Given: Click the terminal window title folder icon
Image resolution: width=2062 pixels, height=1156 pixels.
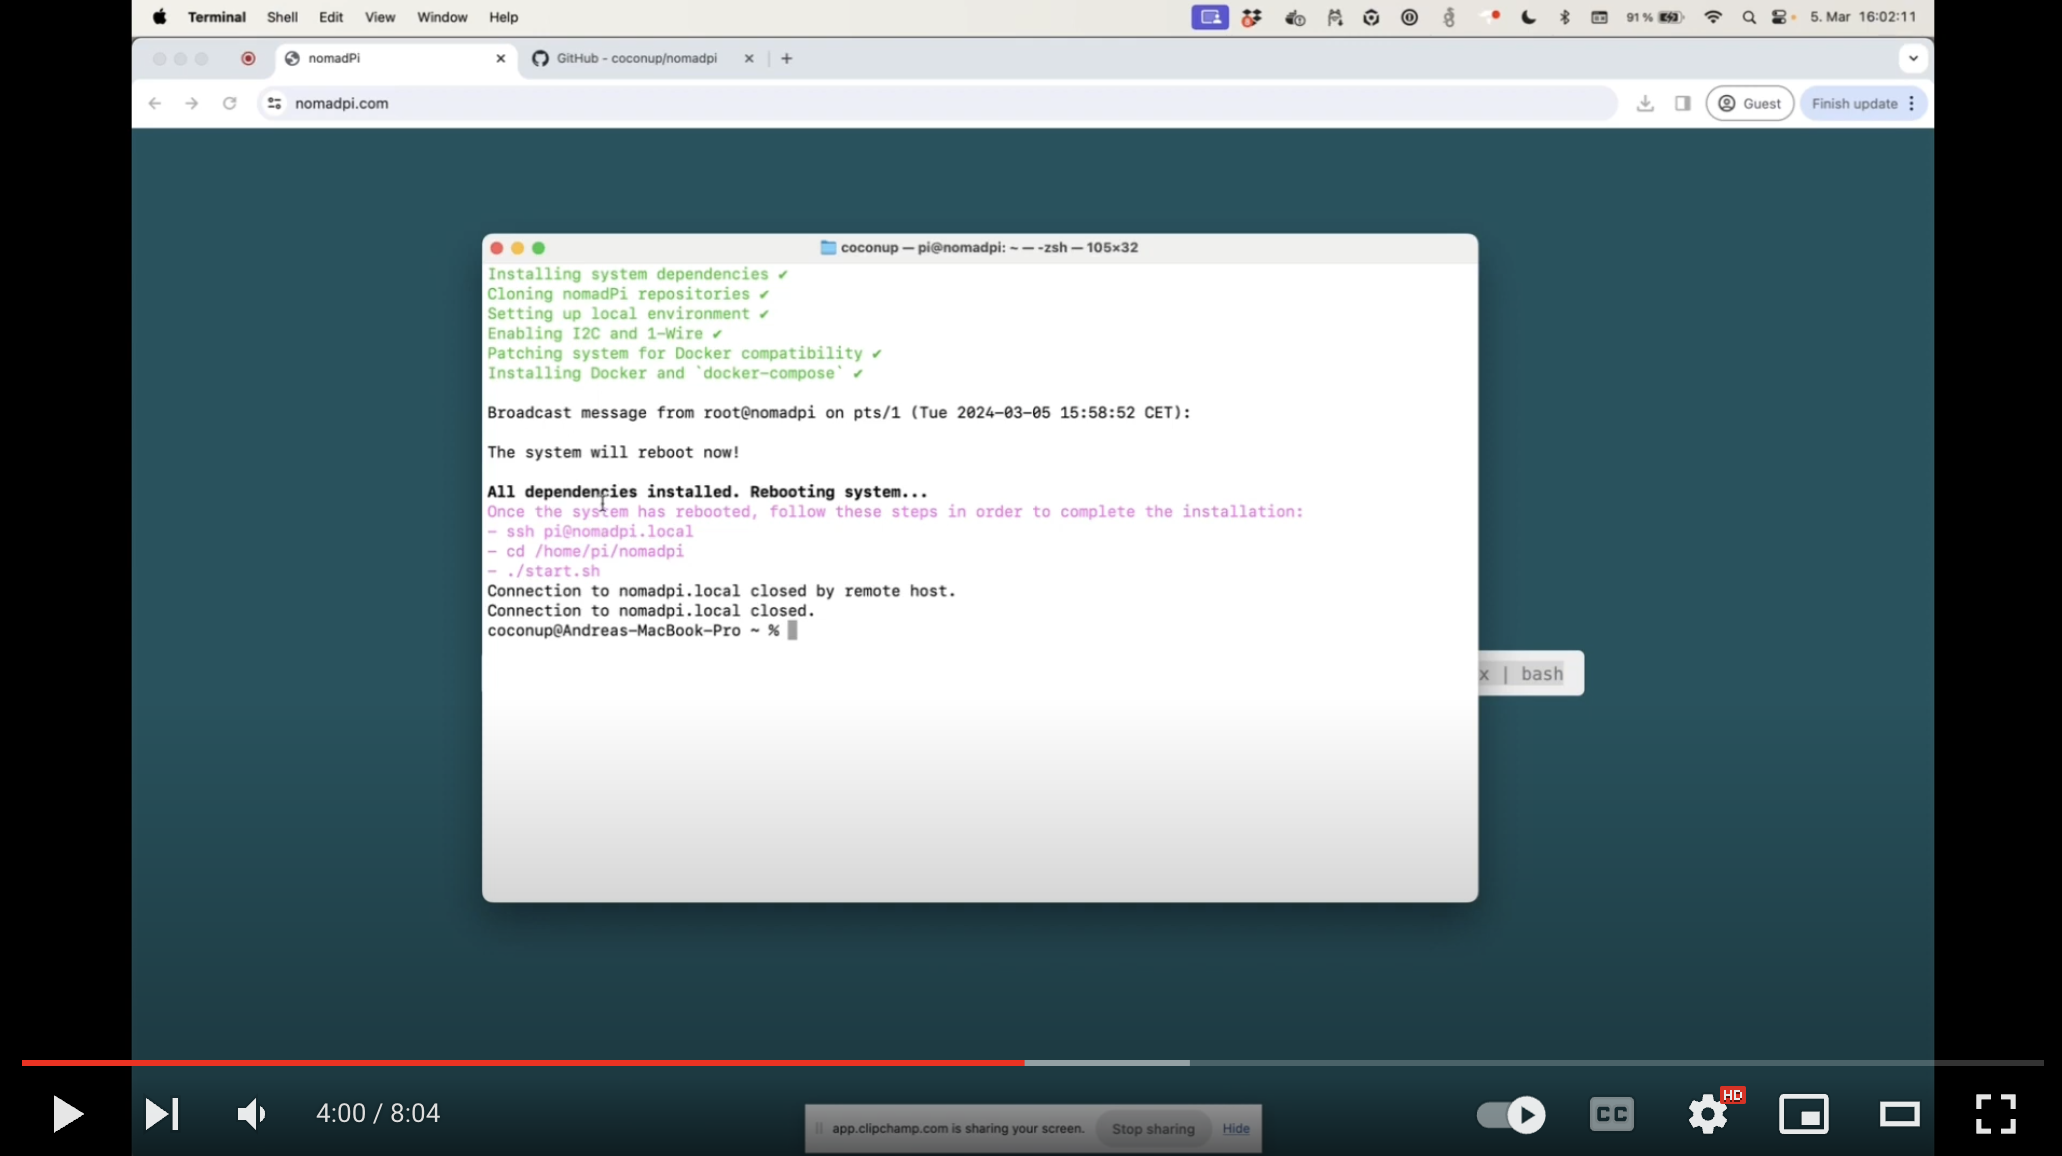Looking at the screenshot, I should point(828,247).
